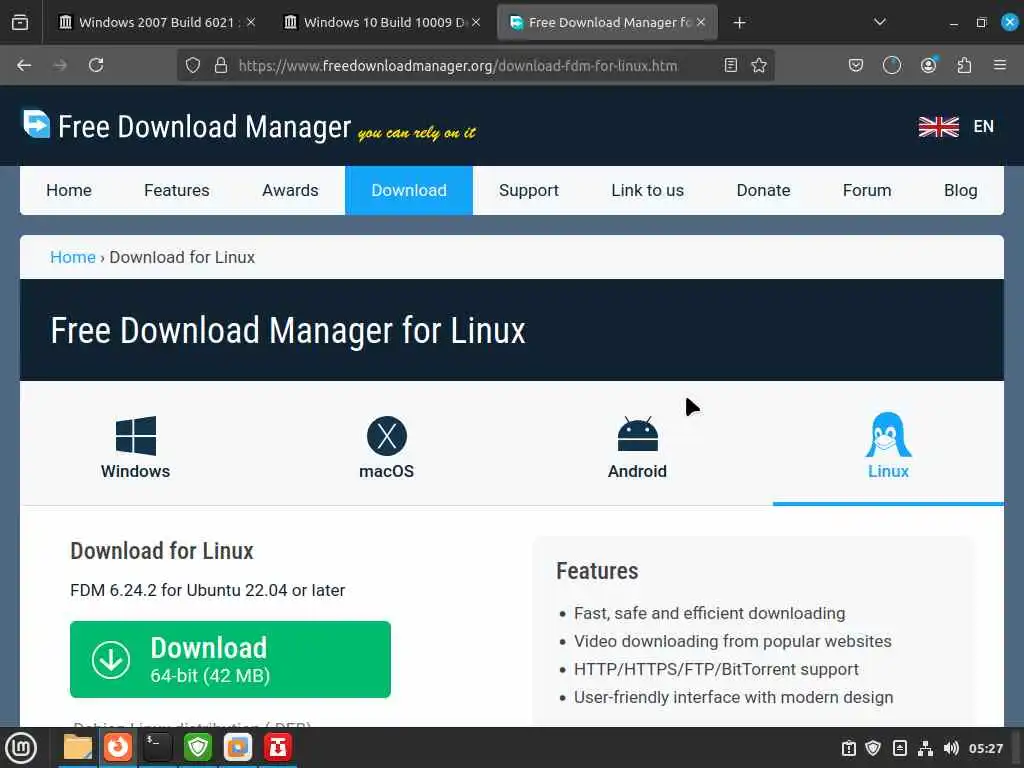Viewport: 1024px width, 768px height.
Task: Open the Pocket save icon
Action: pyautogui.click(x=856, y=65)
